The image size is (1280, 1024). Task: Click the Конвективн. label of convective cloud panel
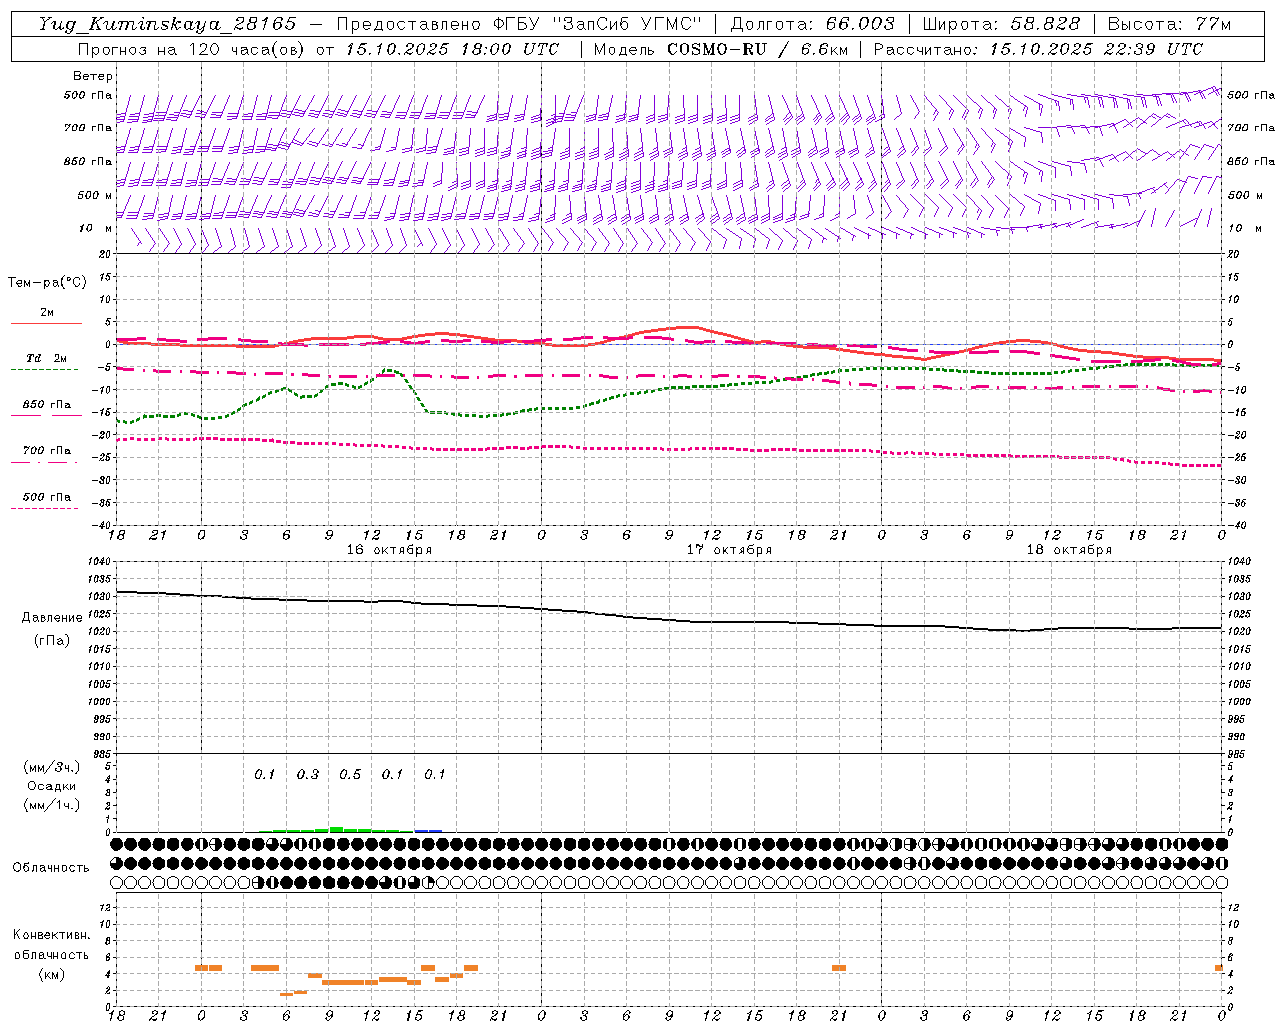coord(51,935)
